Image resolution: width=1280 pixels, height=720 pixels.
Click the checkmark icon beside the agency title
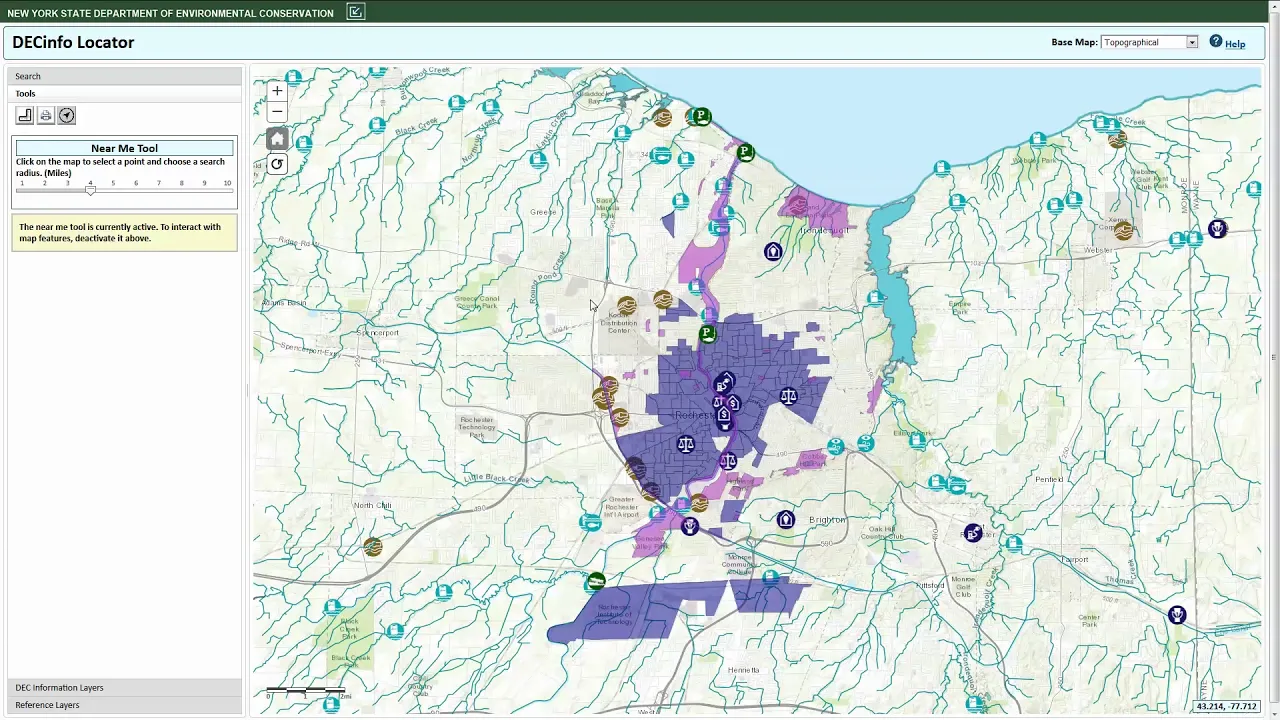(356, 12)
